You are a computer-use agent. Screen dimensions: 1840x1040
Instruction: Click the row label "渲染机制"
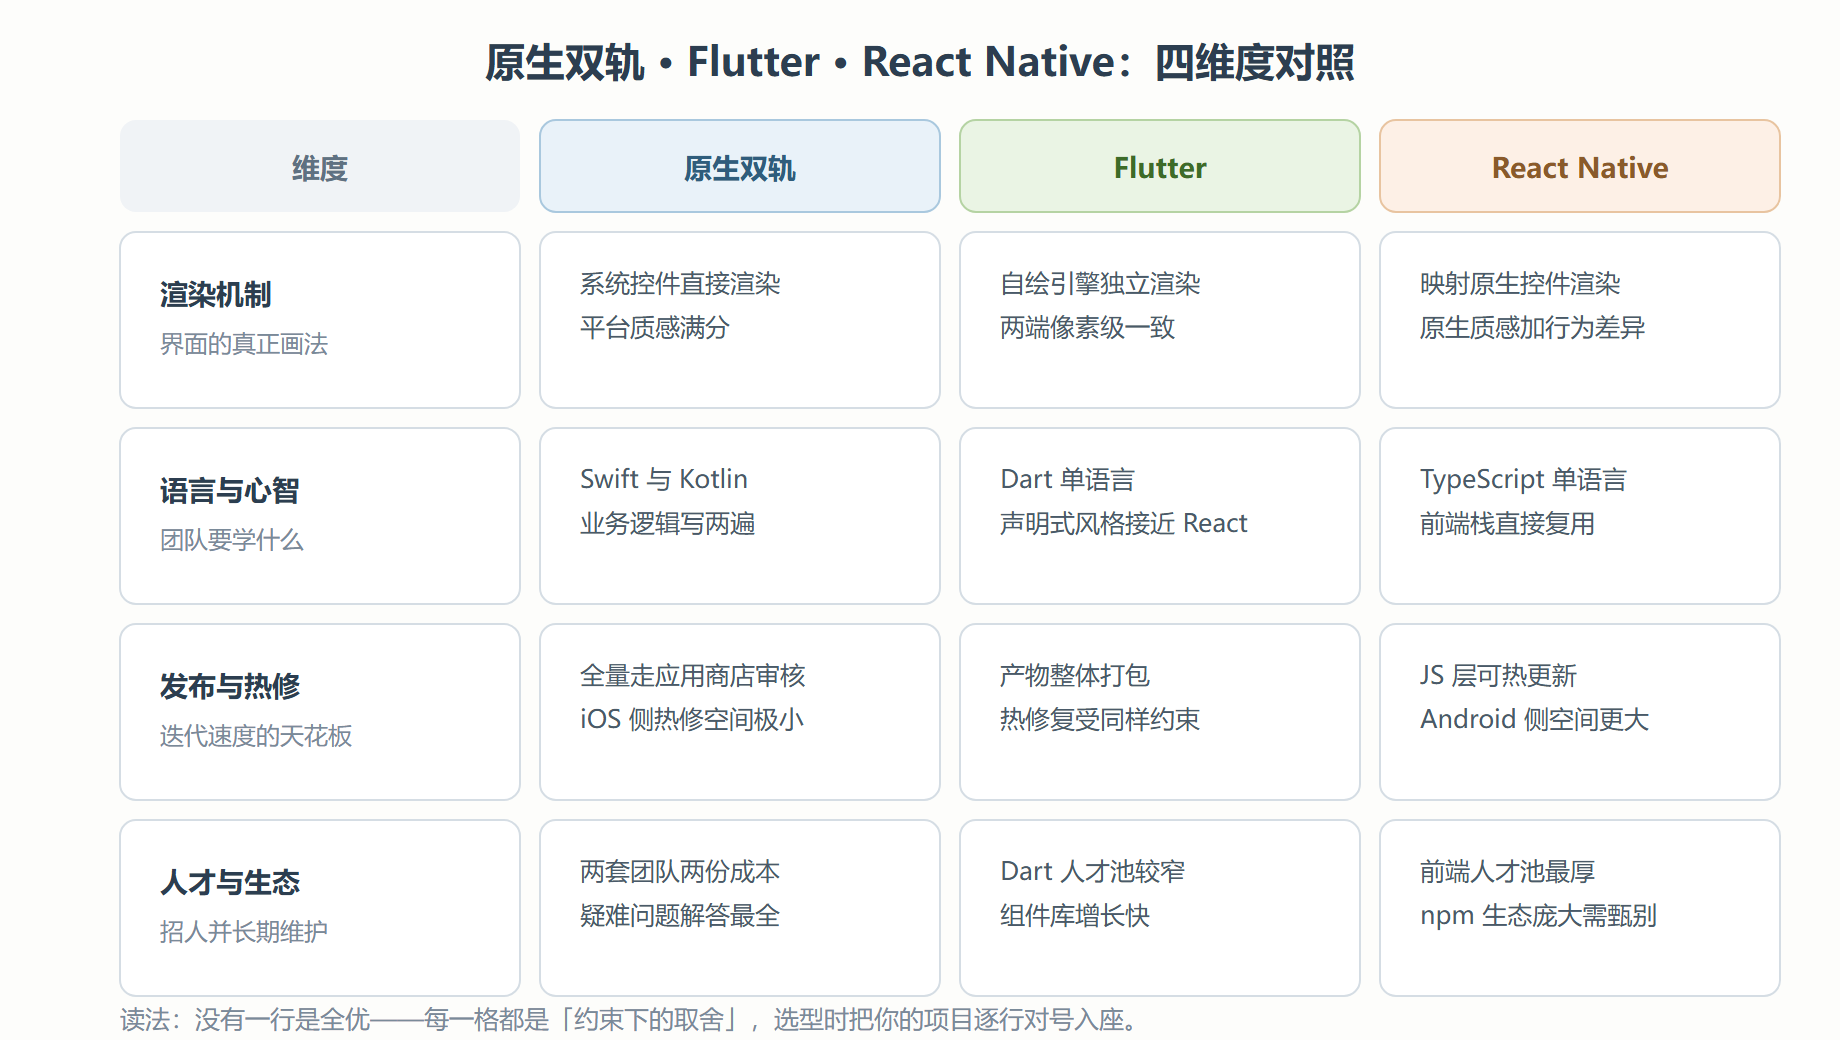216,295
